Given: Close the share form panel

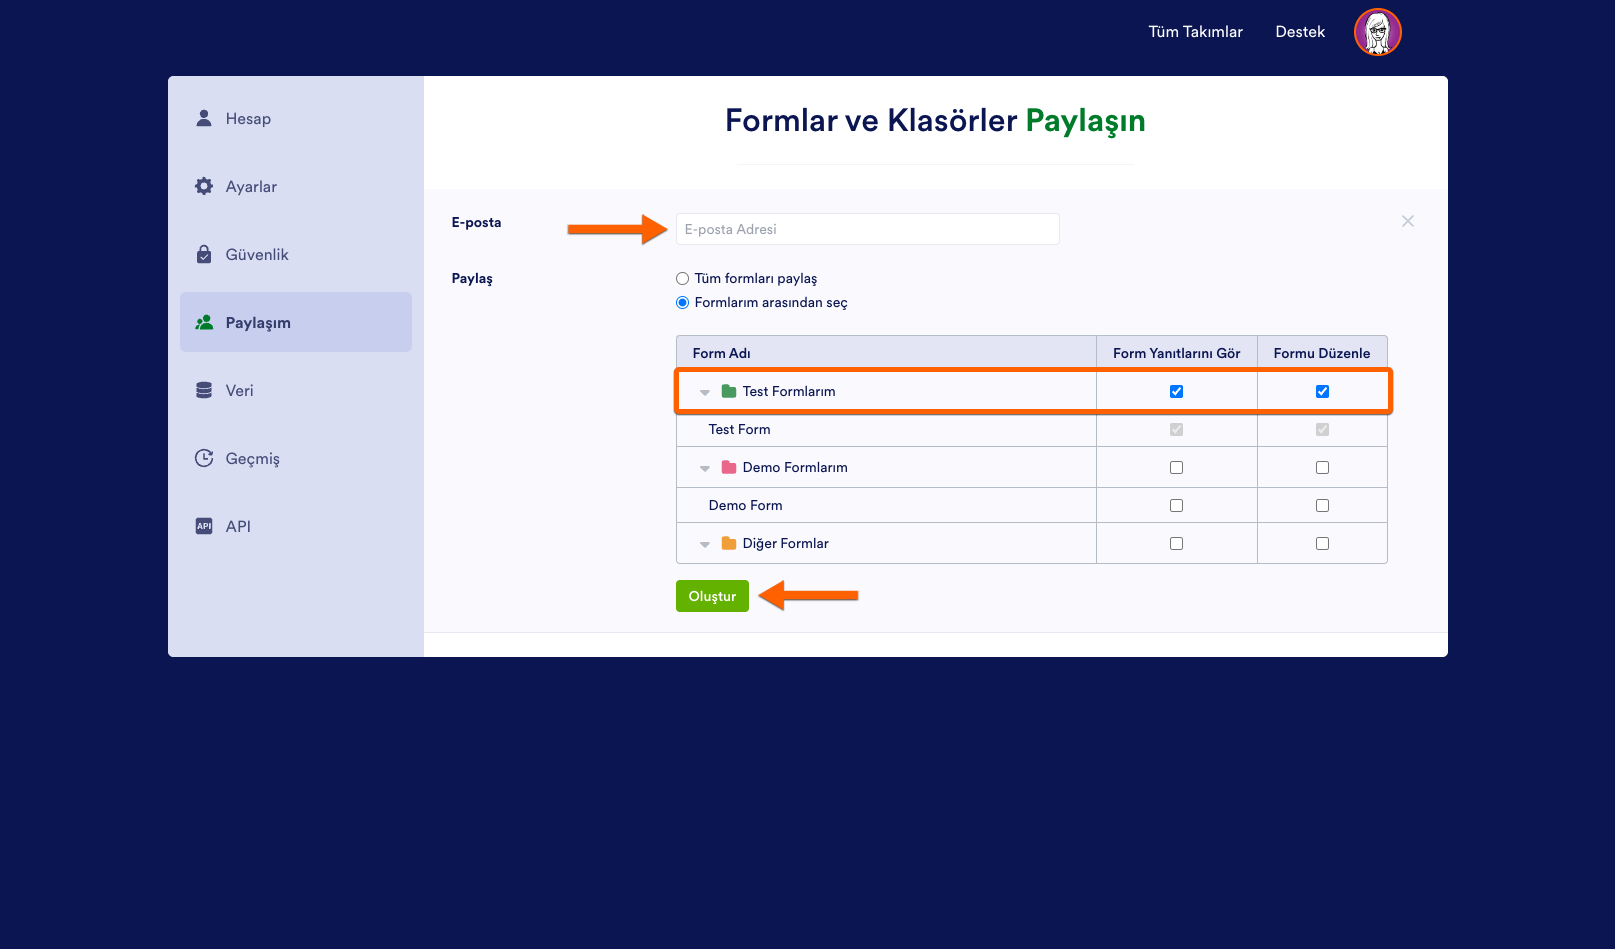Looking at the screenshot, I should click(1408, 221).
